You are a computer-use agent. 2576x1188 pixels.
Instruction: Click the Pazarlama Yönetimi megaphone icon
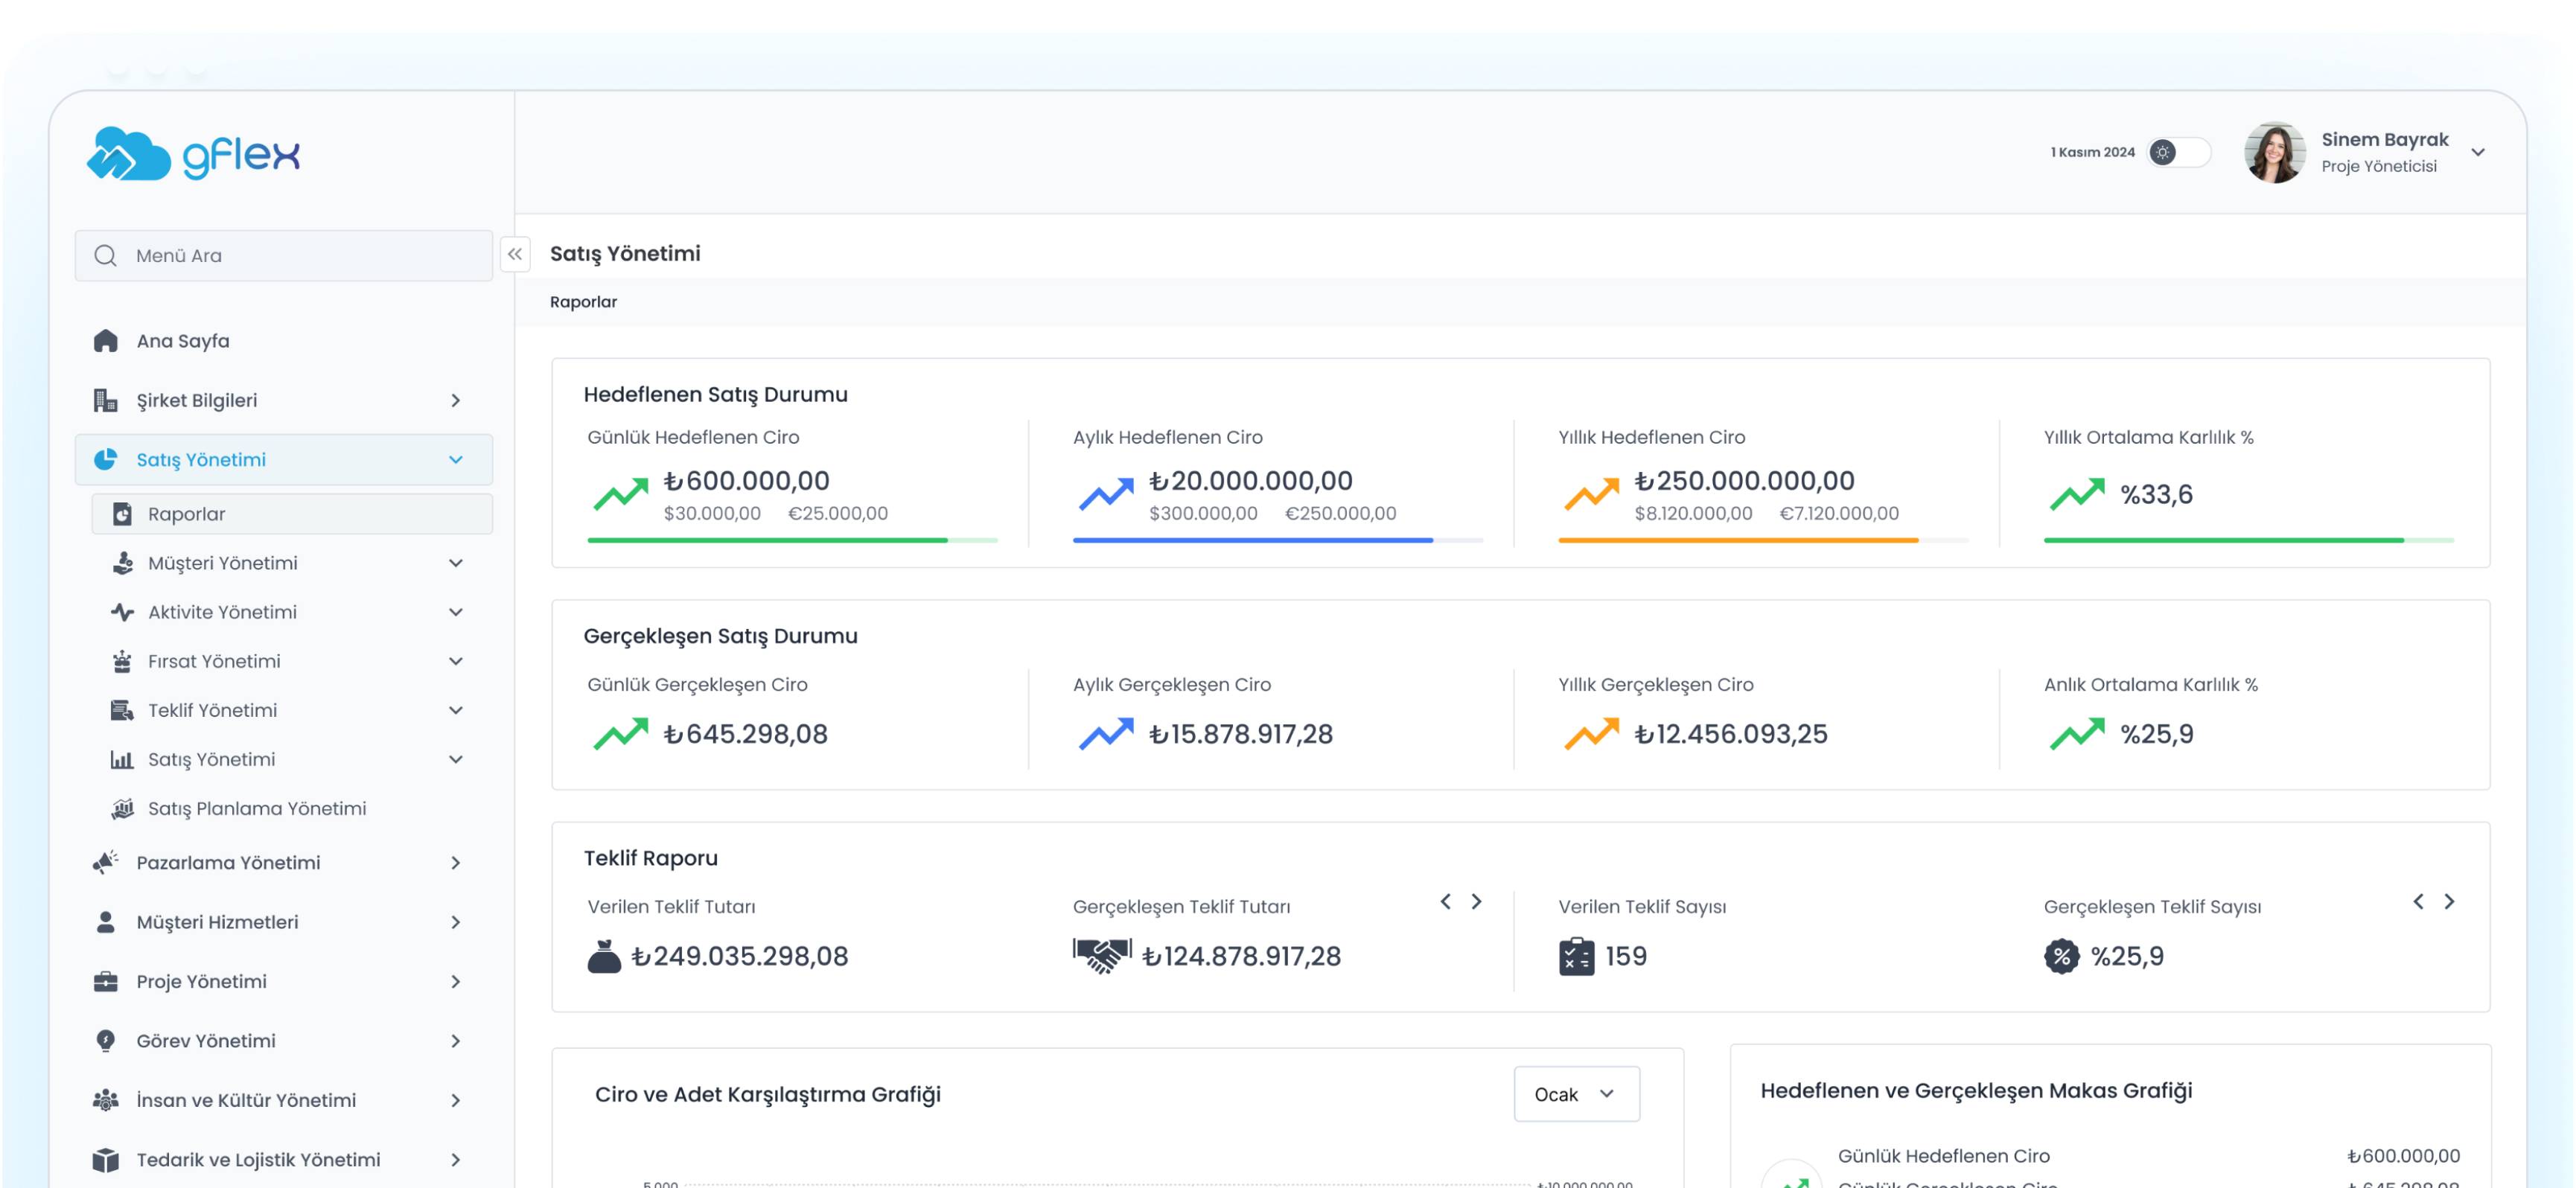click(x=105, y=862)
